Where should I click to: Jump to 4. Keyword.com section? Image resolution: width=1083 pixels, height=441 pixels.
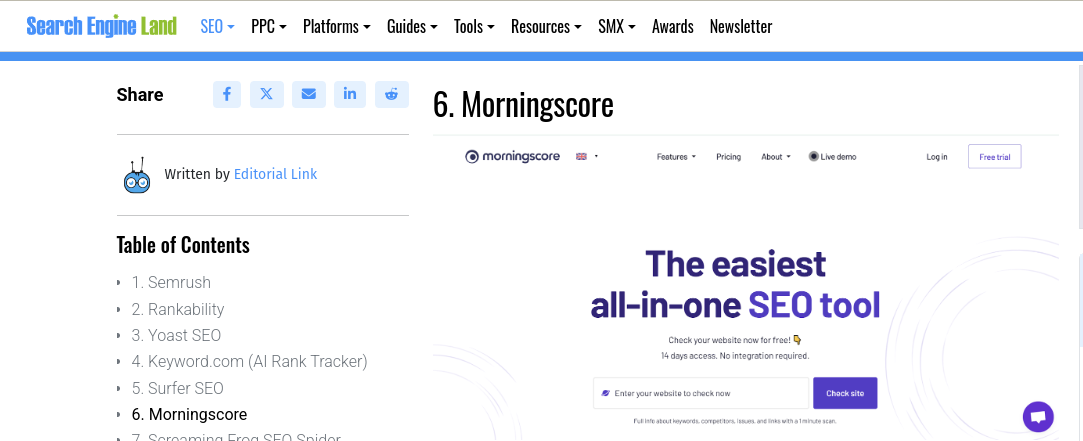[249, 362]
